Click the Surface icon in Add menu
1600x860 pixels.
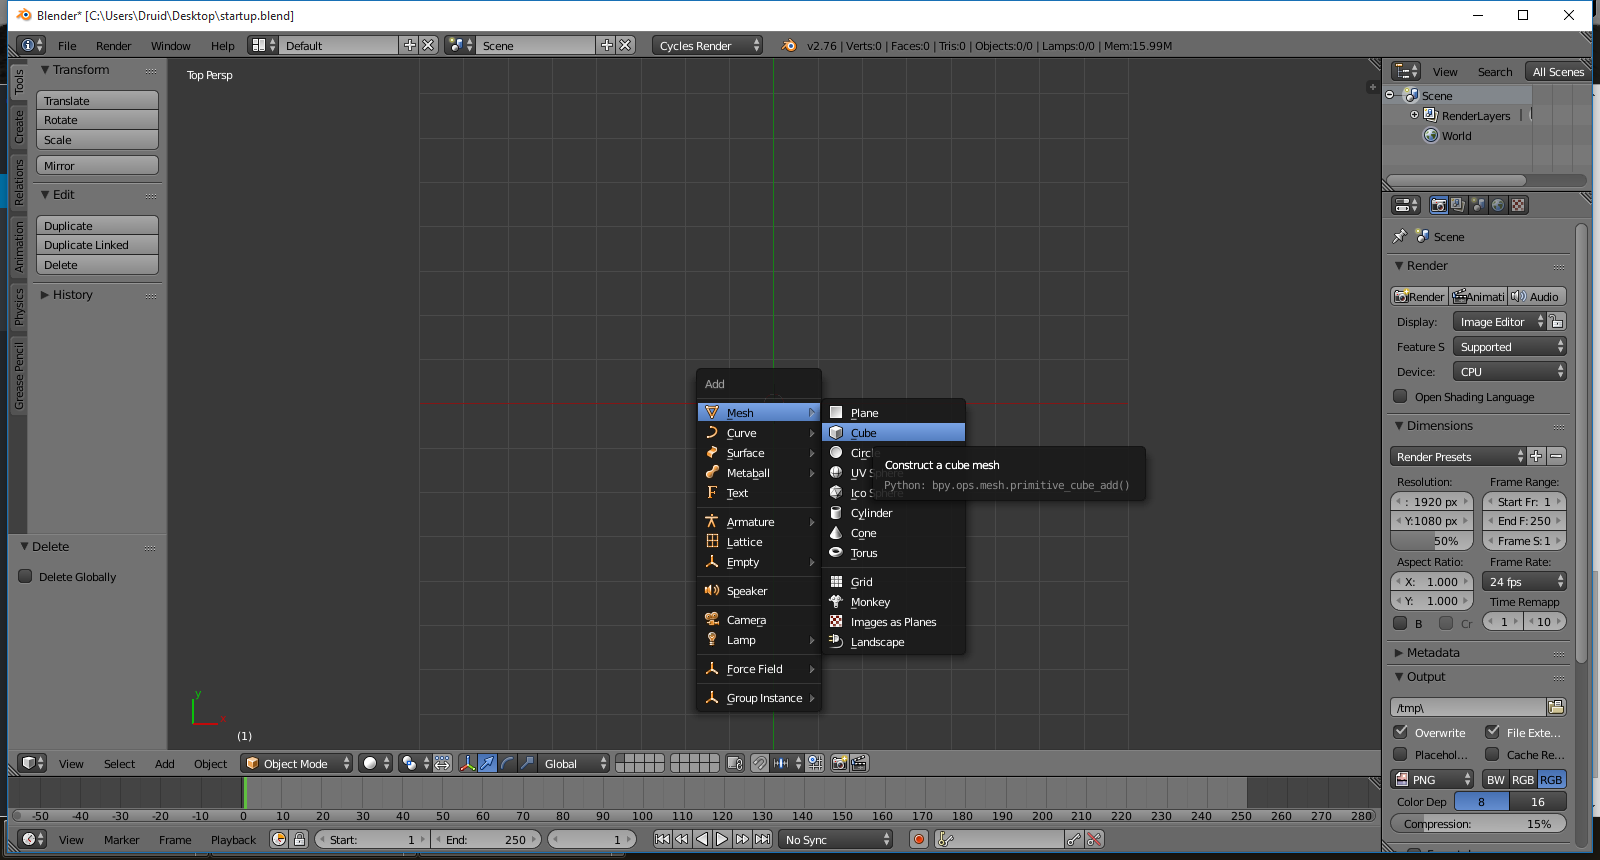click(x=712, y=452)
